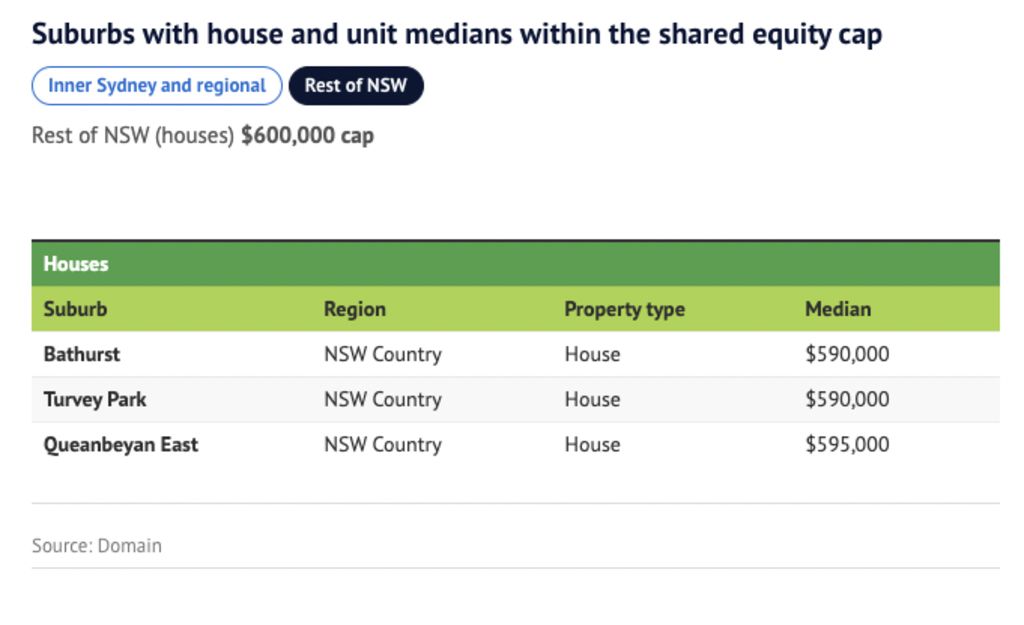This screenshot has width=1024, height=625.
Task: Click House property type in Turvey Park row
Action: pos(592,399)
